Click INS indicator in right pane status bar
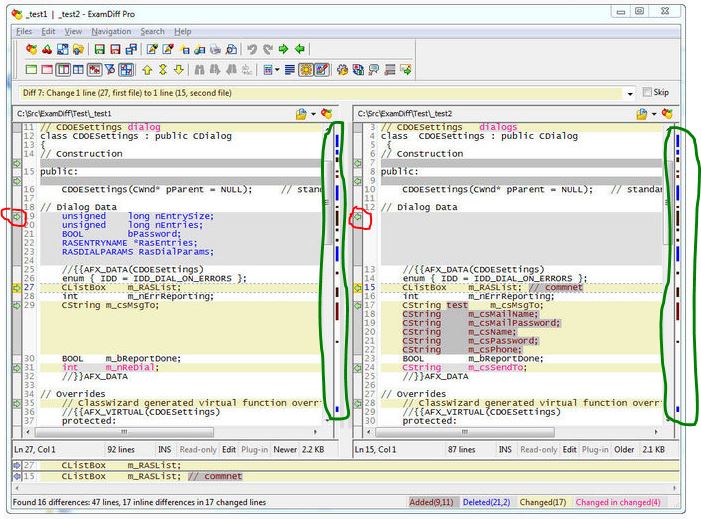The width and height of the screenshot is (701, 519). (505, 449)
